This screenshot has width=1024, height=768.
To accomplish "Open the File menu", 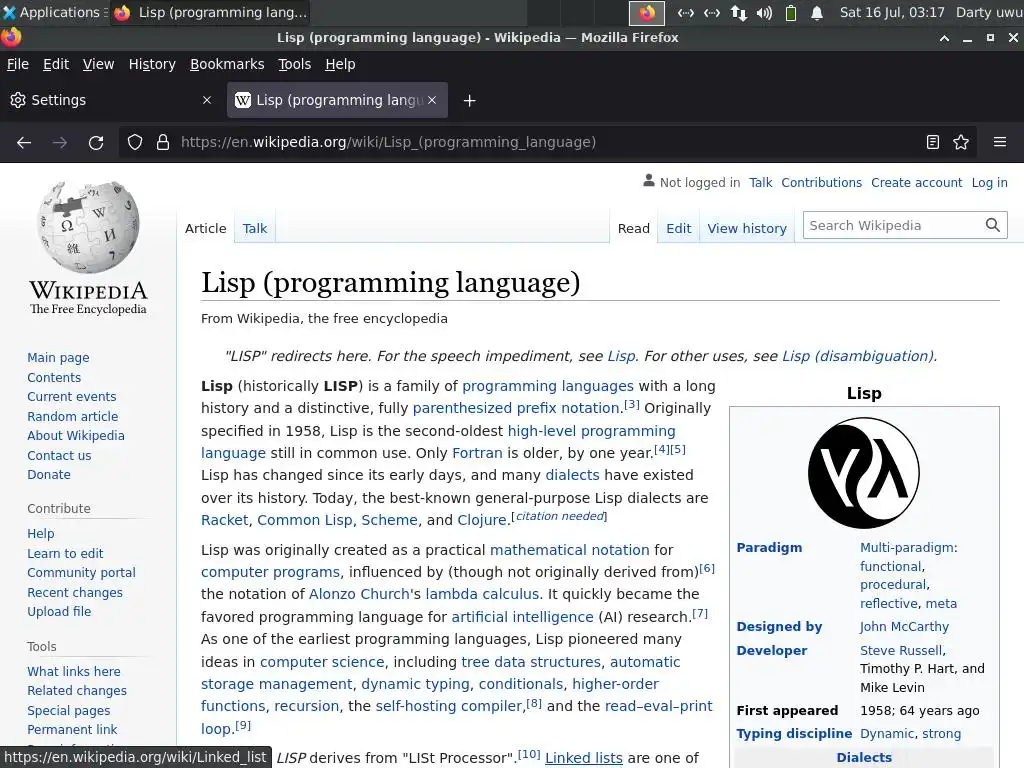I will (x=18, y=64).
